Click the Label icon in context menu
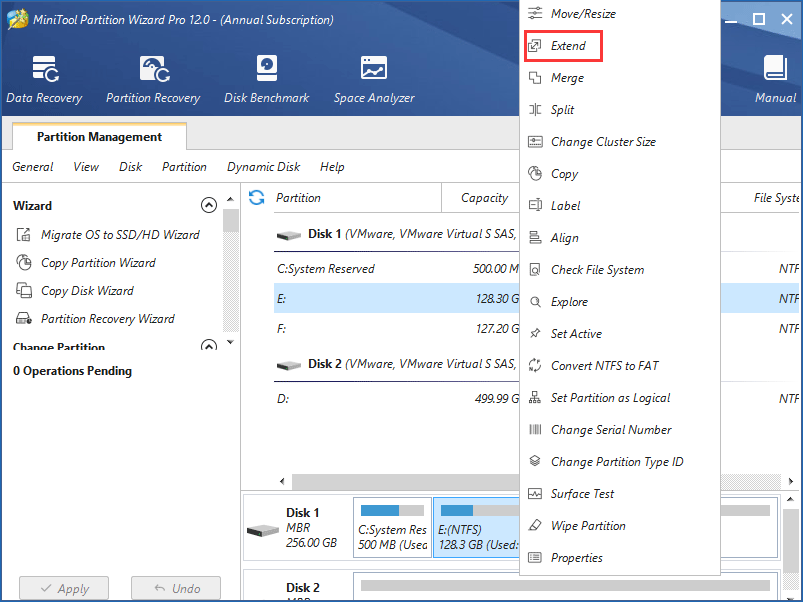Viewport: 803px width, 602px height. point(535,205)
